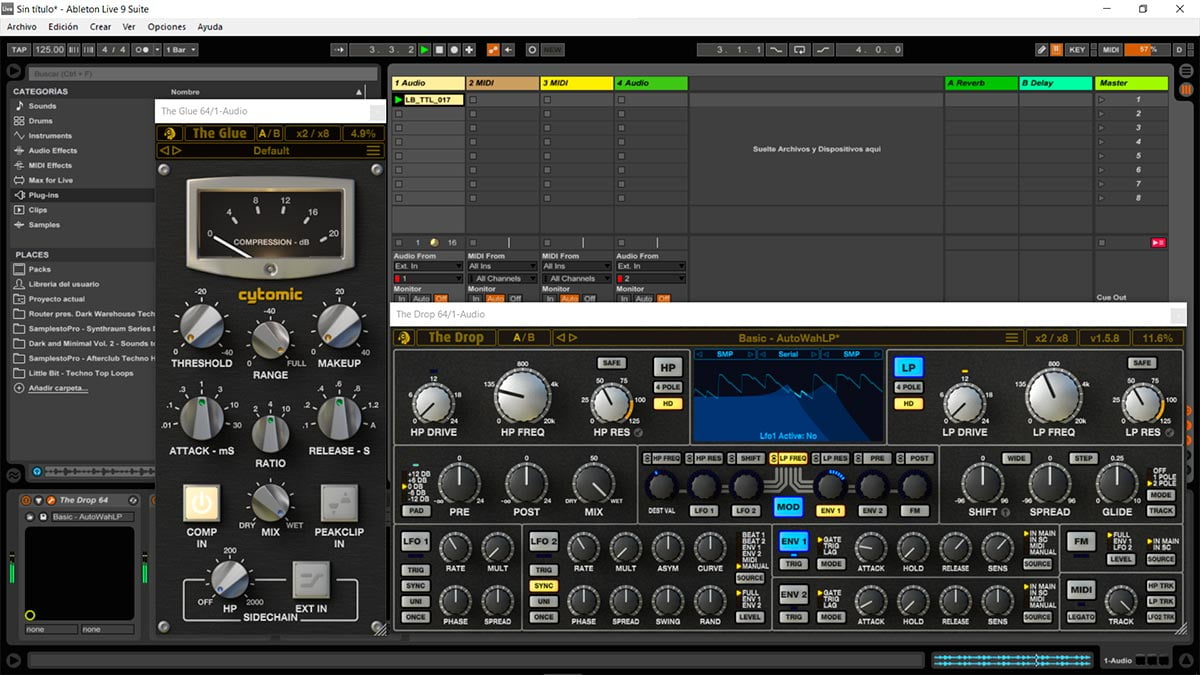Viewport: 1200px width, 675px height.
Task: Launch Master scene 1
Action: (1103, 100)
